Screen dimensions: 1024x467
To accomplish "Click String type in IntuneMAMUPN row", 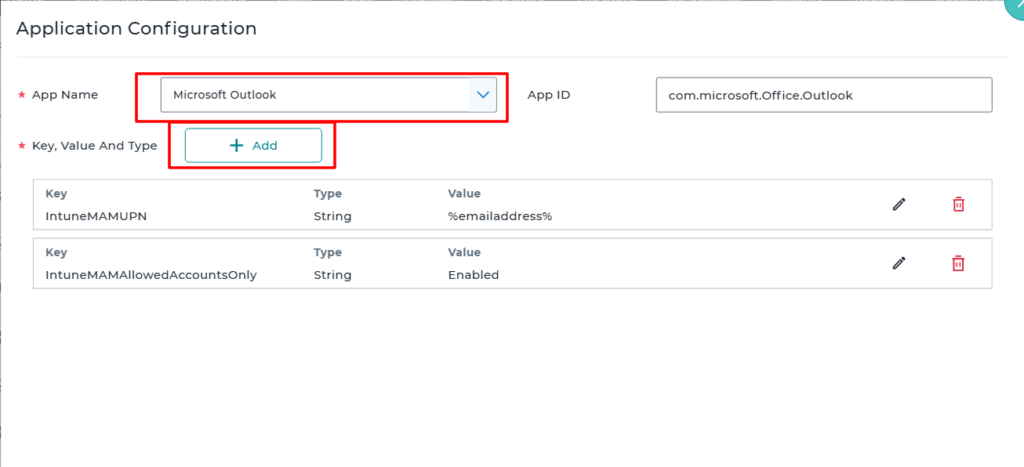I will (332, 216).
